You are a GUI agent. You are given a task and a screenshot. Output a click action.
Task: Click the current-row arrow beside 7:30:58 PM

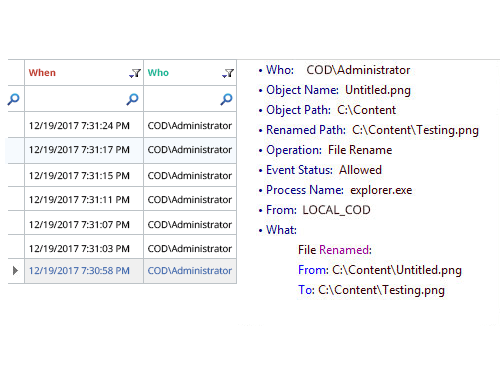[x=15, y=271]
